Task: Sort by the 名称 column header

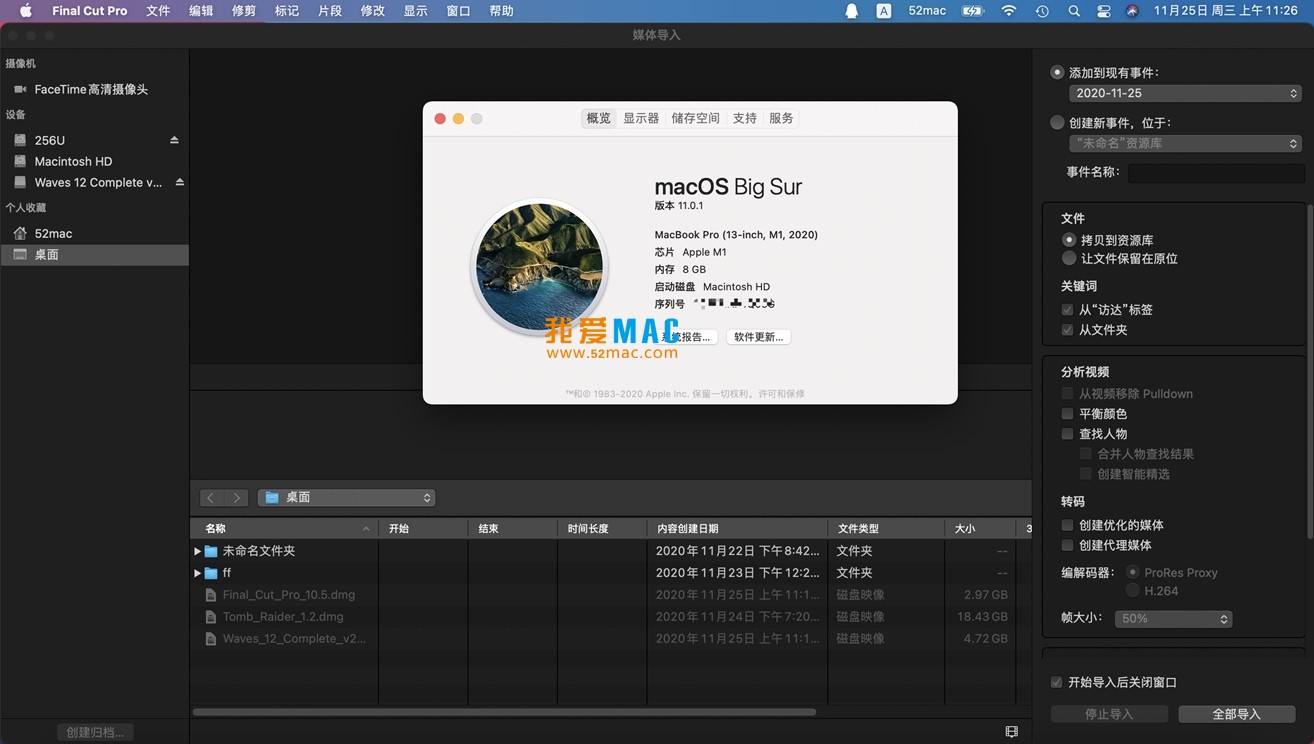Action: 284,528
